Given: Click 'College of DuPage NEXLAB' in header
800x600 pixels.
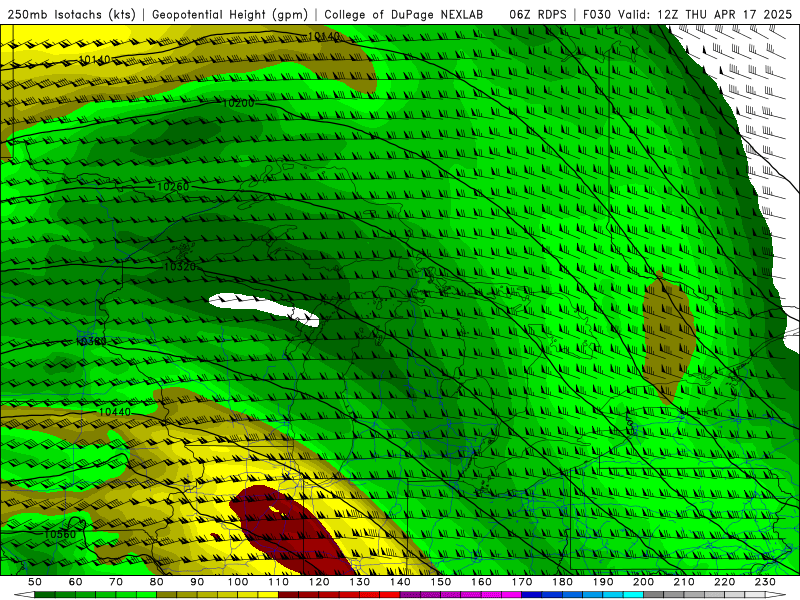Looking at the screenshot, I should point(404,15).
